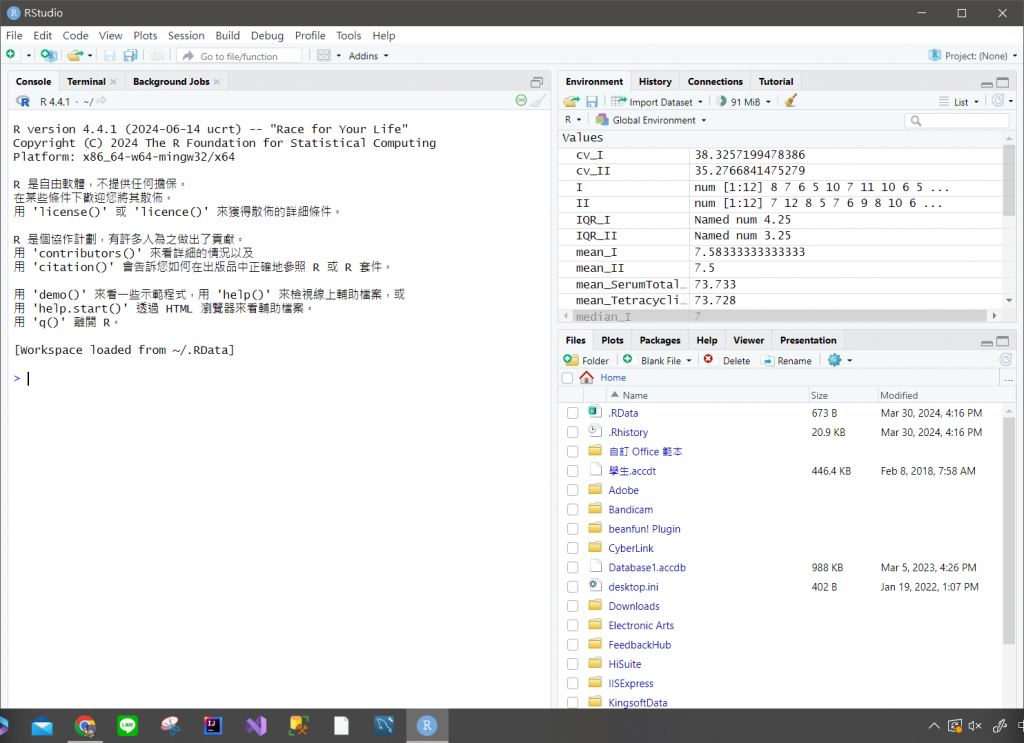Maximize the Environment pane
1024x743 pixels.
[1002, 82]
